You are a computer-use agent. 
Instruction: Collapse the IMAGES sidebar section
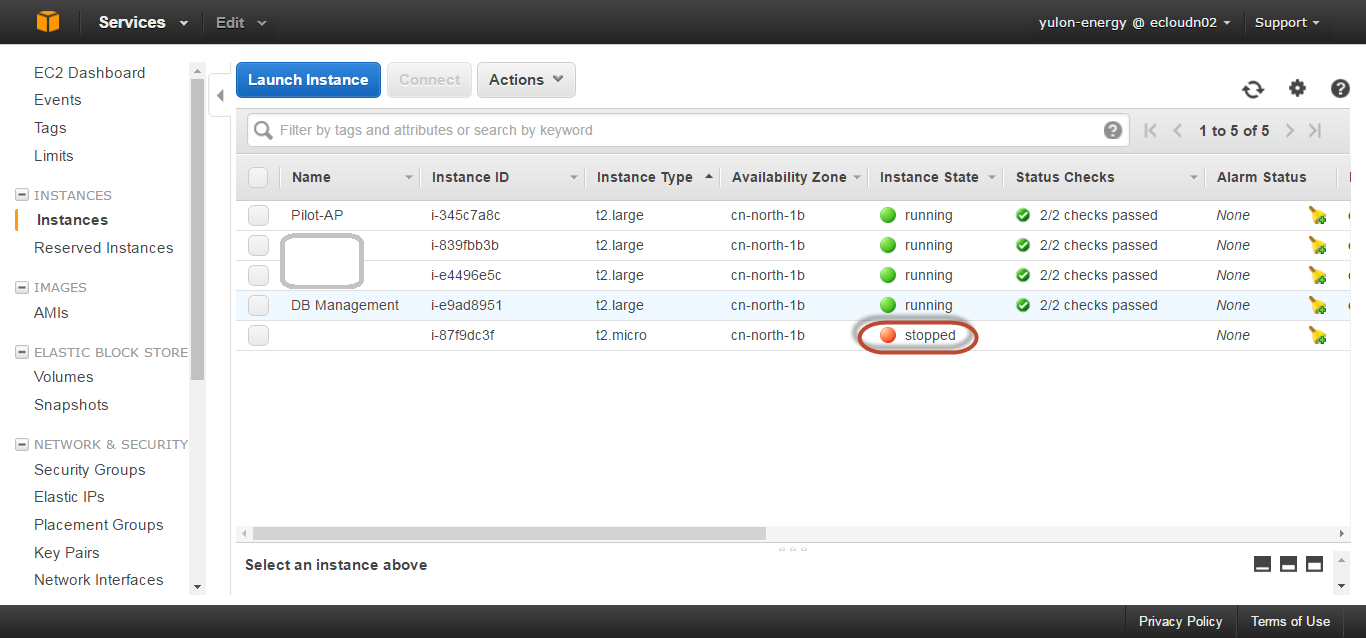(22, 287)
